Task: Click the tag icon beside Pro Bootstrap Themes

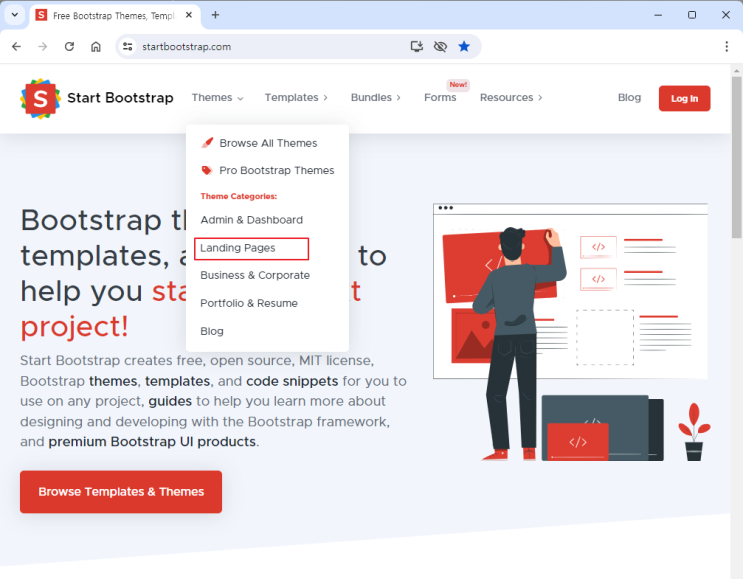Action: click(x=207, y=170)
